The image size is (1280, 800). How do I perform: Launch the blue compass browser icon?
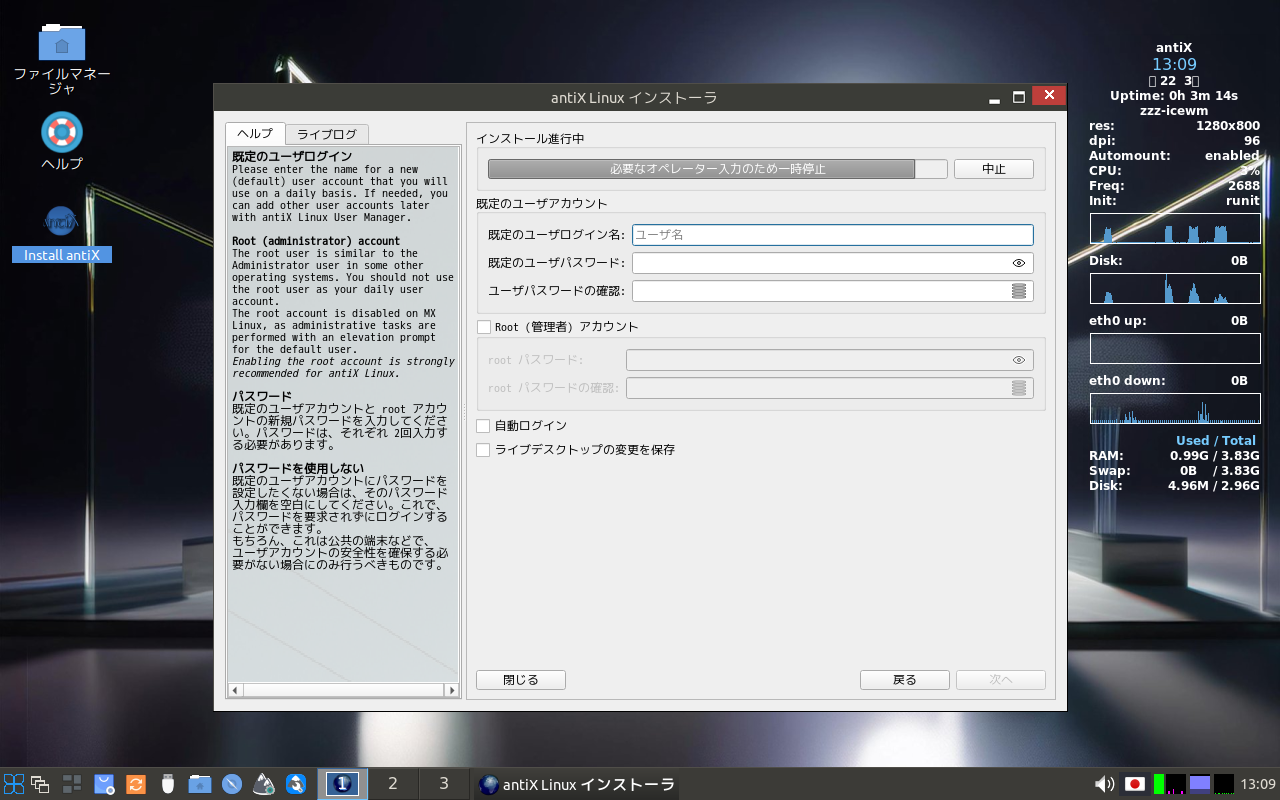(x=232, y=784)
